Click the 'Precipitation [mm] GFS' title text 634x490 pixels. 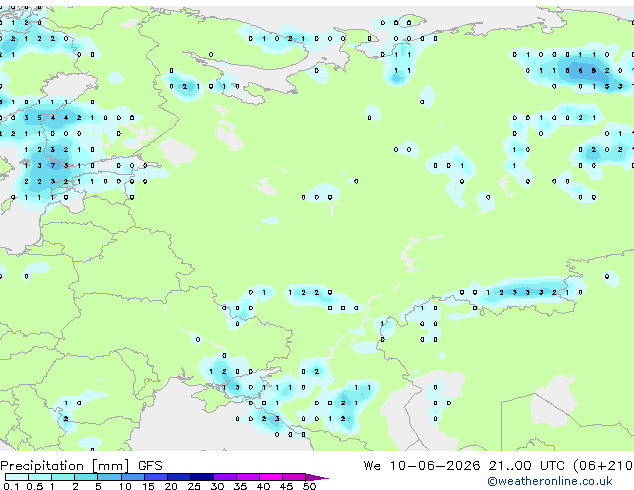click(81, 466)
